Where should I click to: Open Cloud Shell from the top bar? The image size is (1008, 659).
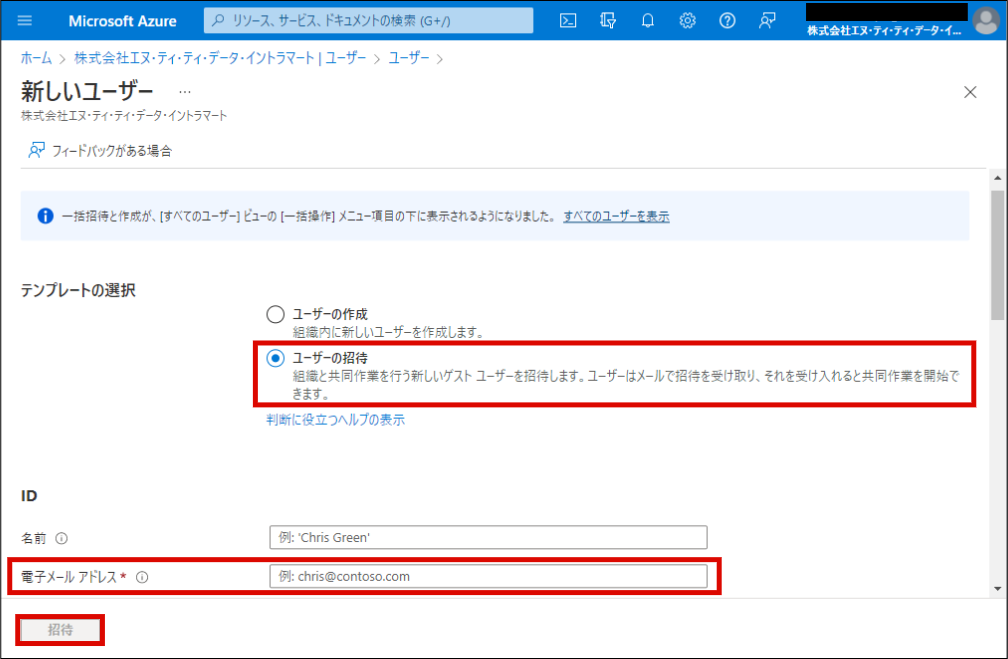point(568,21)
